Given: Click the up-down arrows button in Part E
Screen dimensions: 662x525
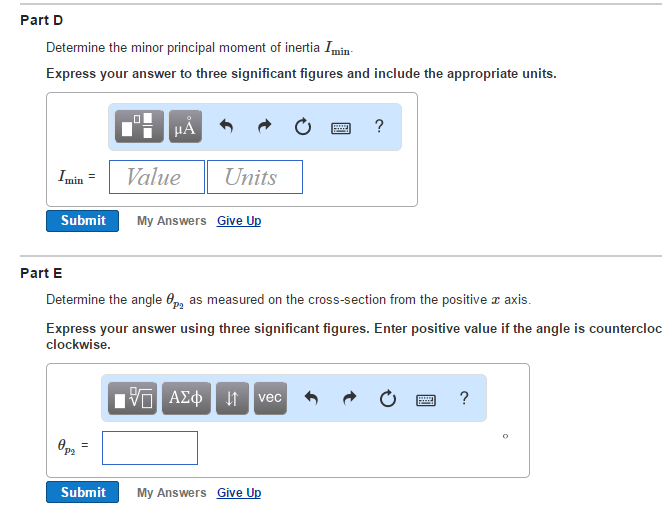Looking at the screenshot, I should coord(232,398).
